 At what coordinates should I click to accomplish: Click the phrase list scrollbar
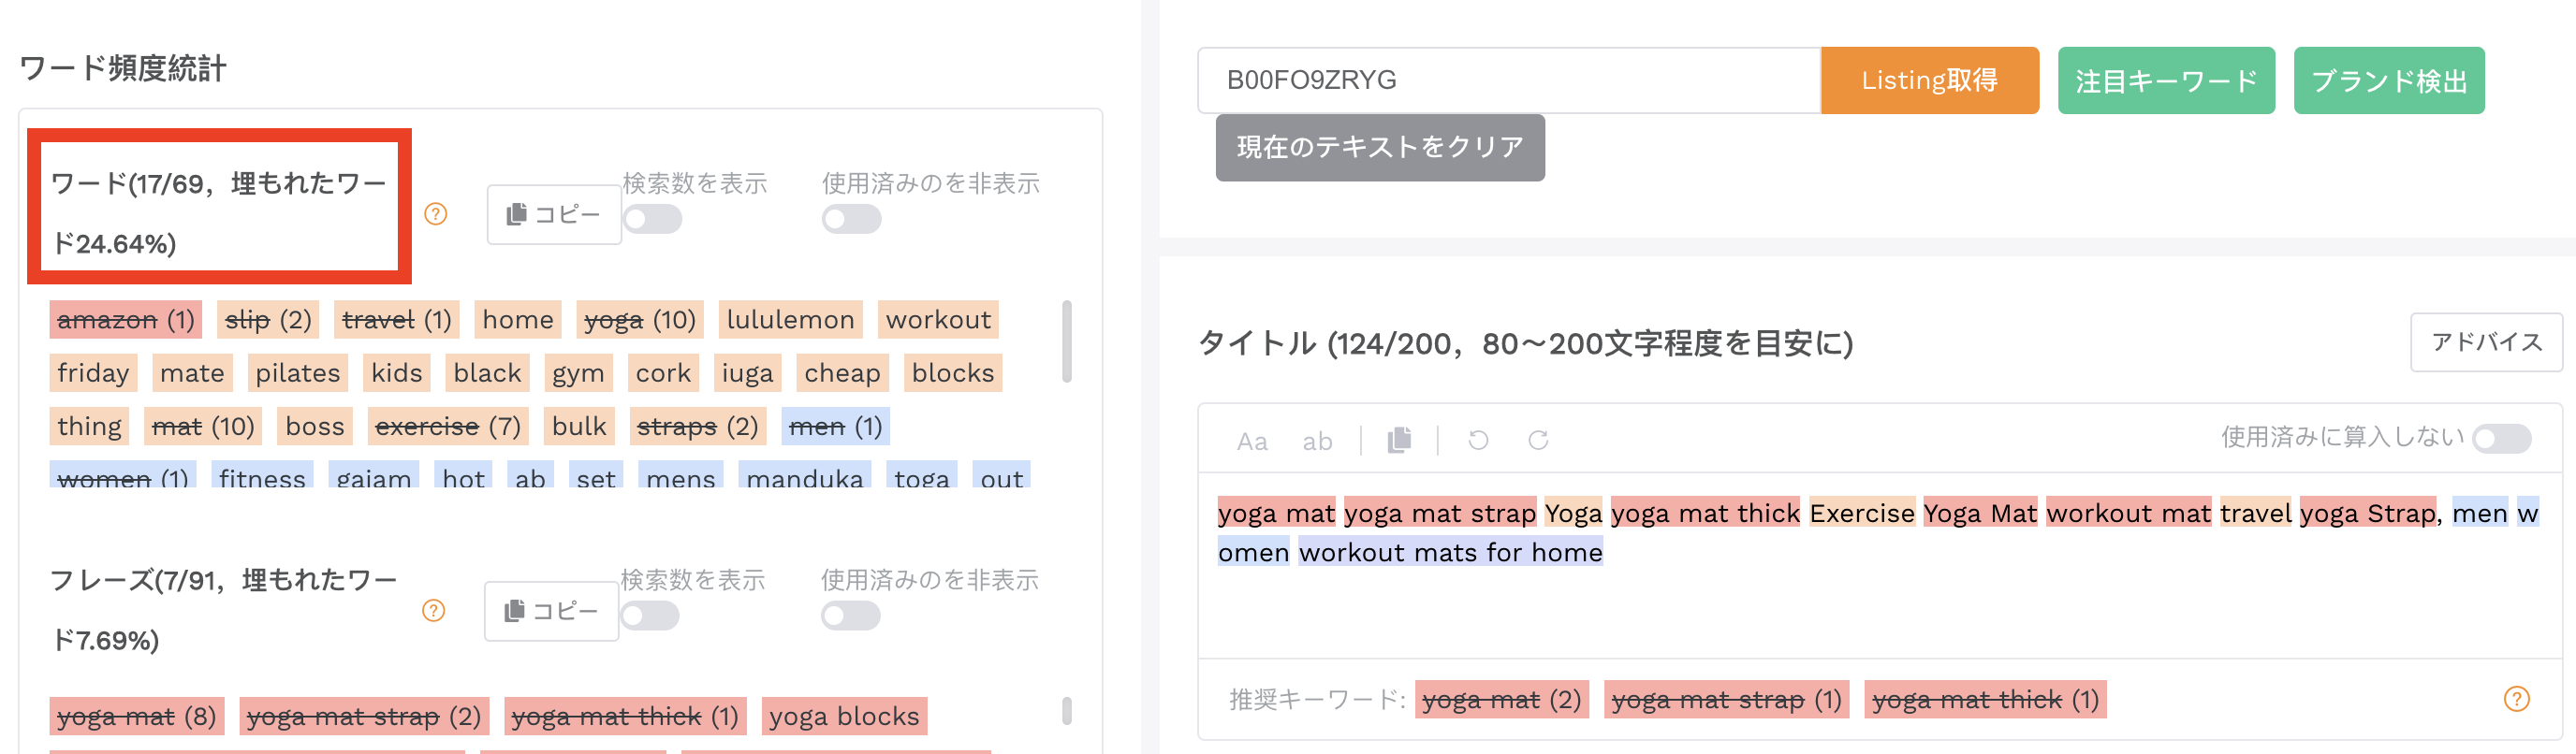[1067, 711]
